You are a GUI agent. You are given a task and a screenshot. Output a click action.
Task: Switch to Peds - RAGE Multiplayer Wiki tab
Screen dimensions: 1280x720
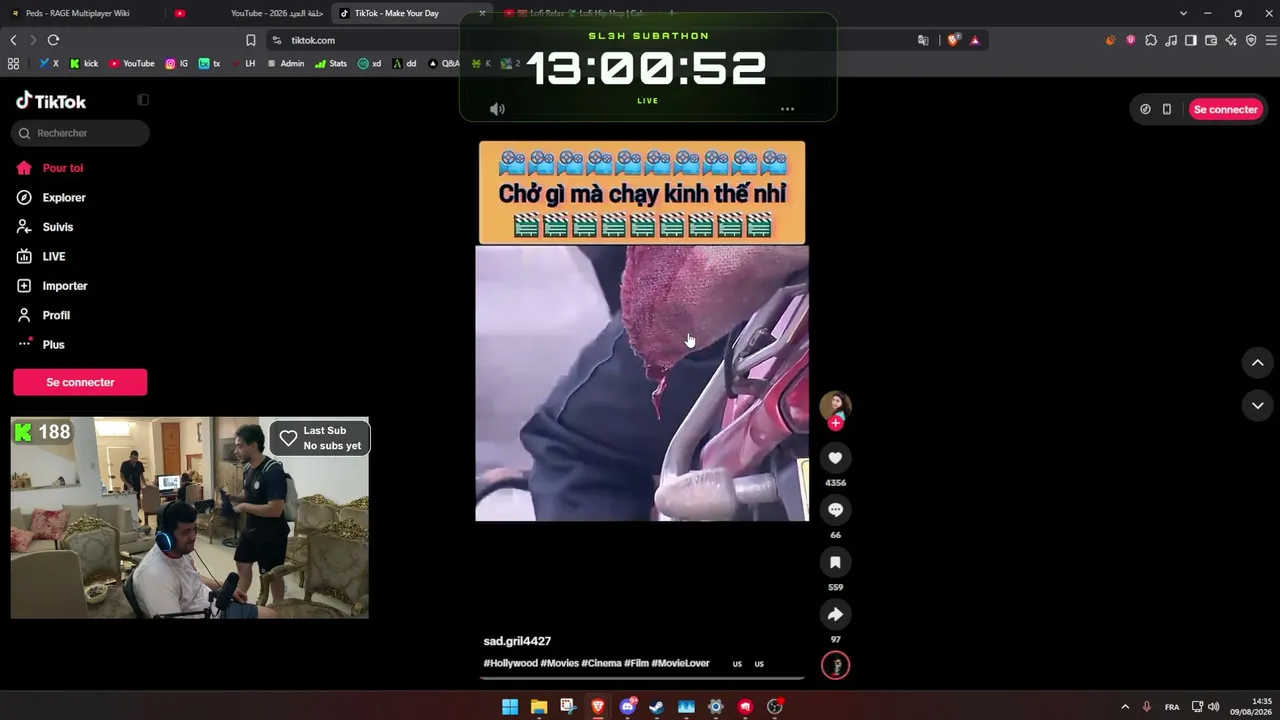click(x=80, y=13)
